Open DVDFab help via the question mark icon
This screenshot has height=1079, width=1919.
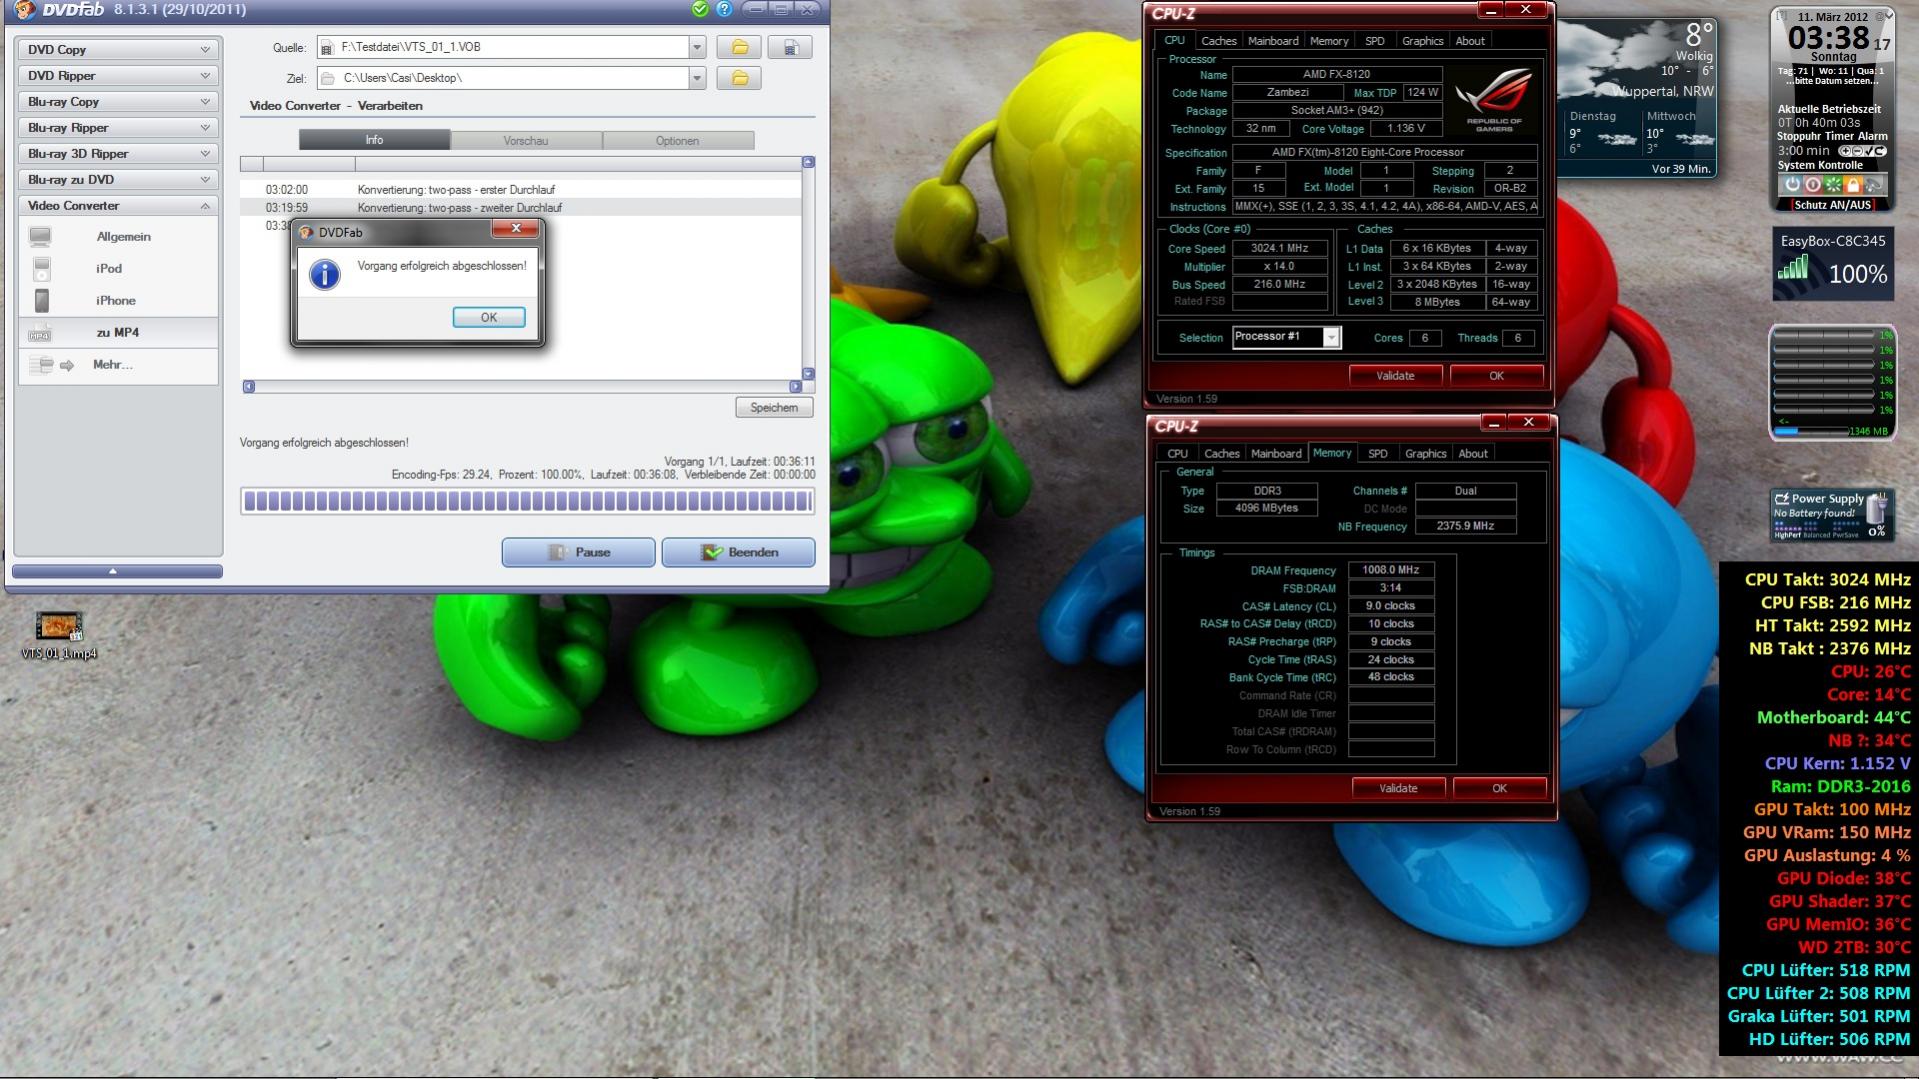[x=724, y=9]
